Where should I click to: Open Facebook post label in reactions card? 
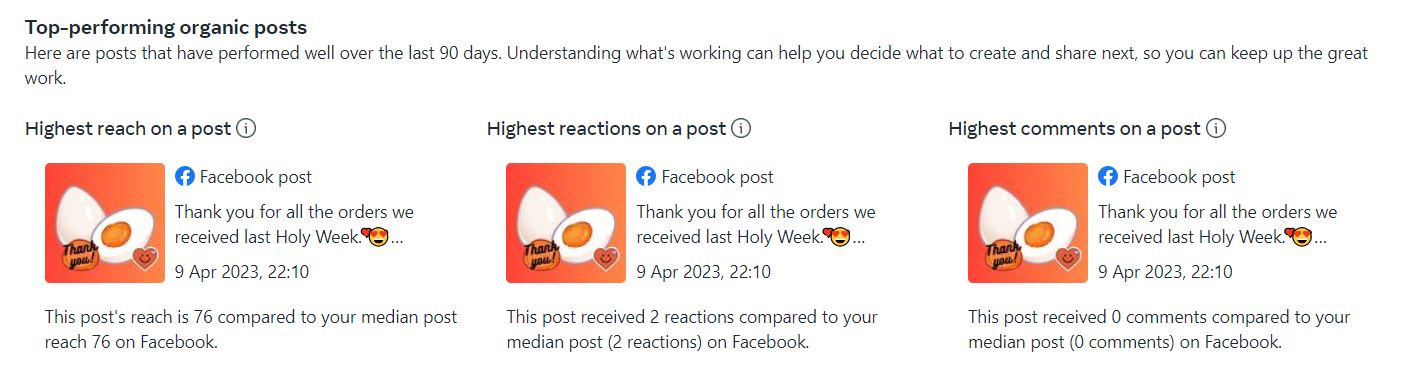[717, 177]
